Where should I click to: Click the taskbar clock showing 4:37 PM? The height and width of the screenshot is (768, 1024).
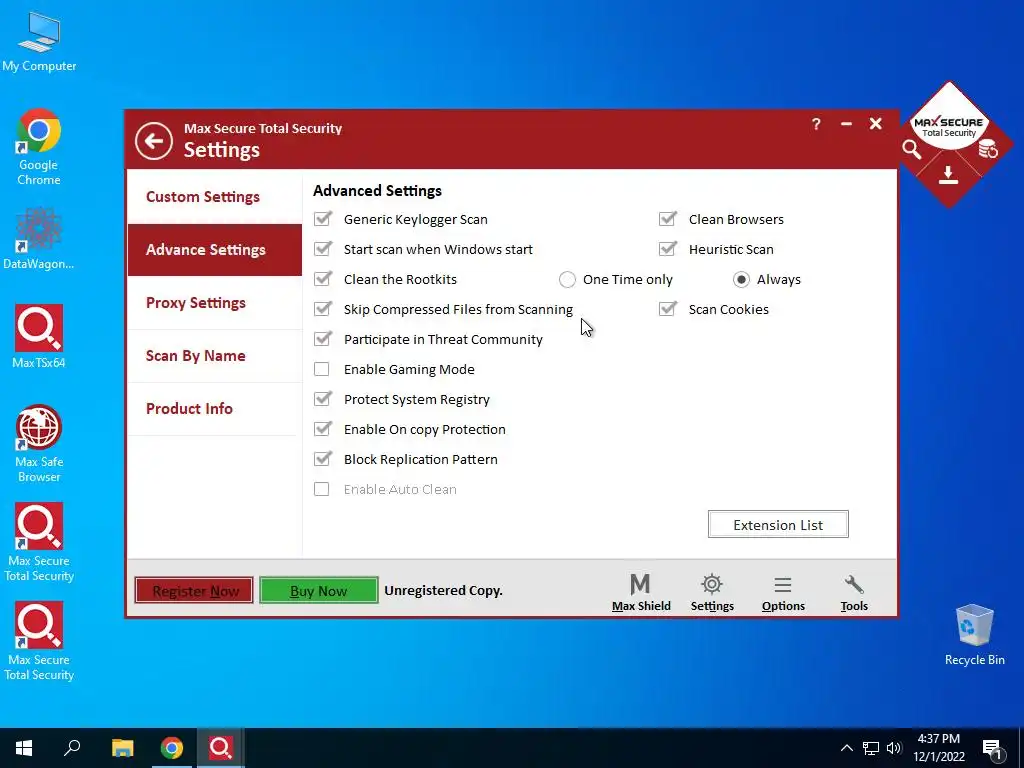tap(938, 748)
